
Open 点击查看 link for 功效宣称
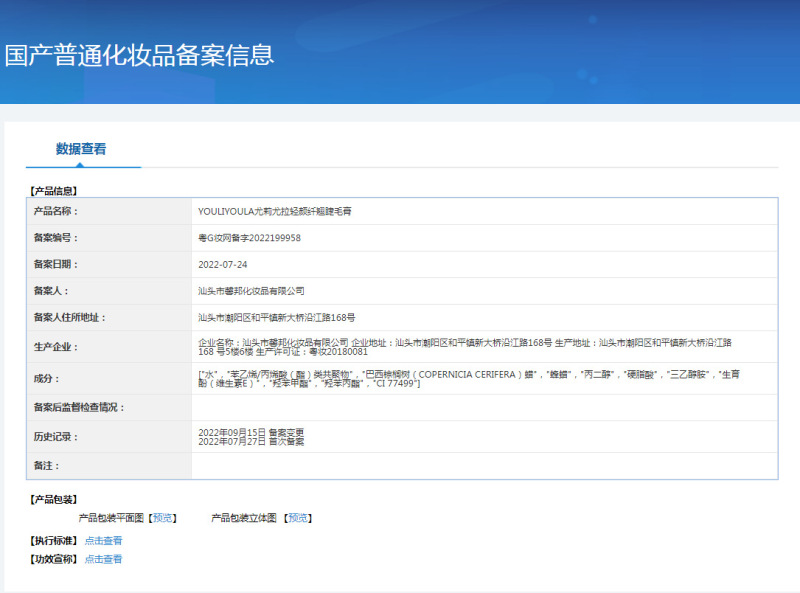click(104, 559)
